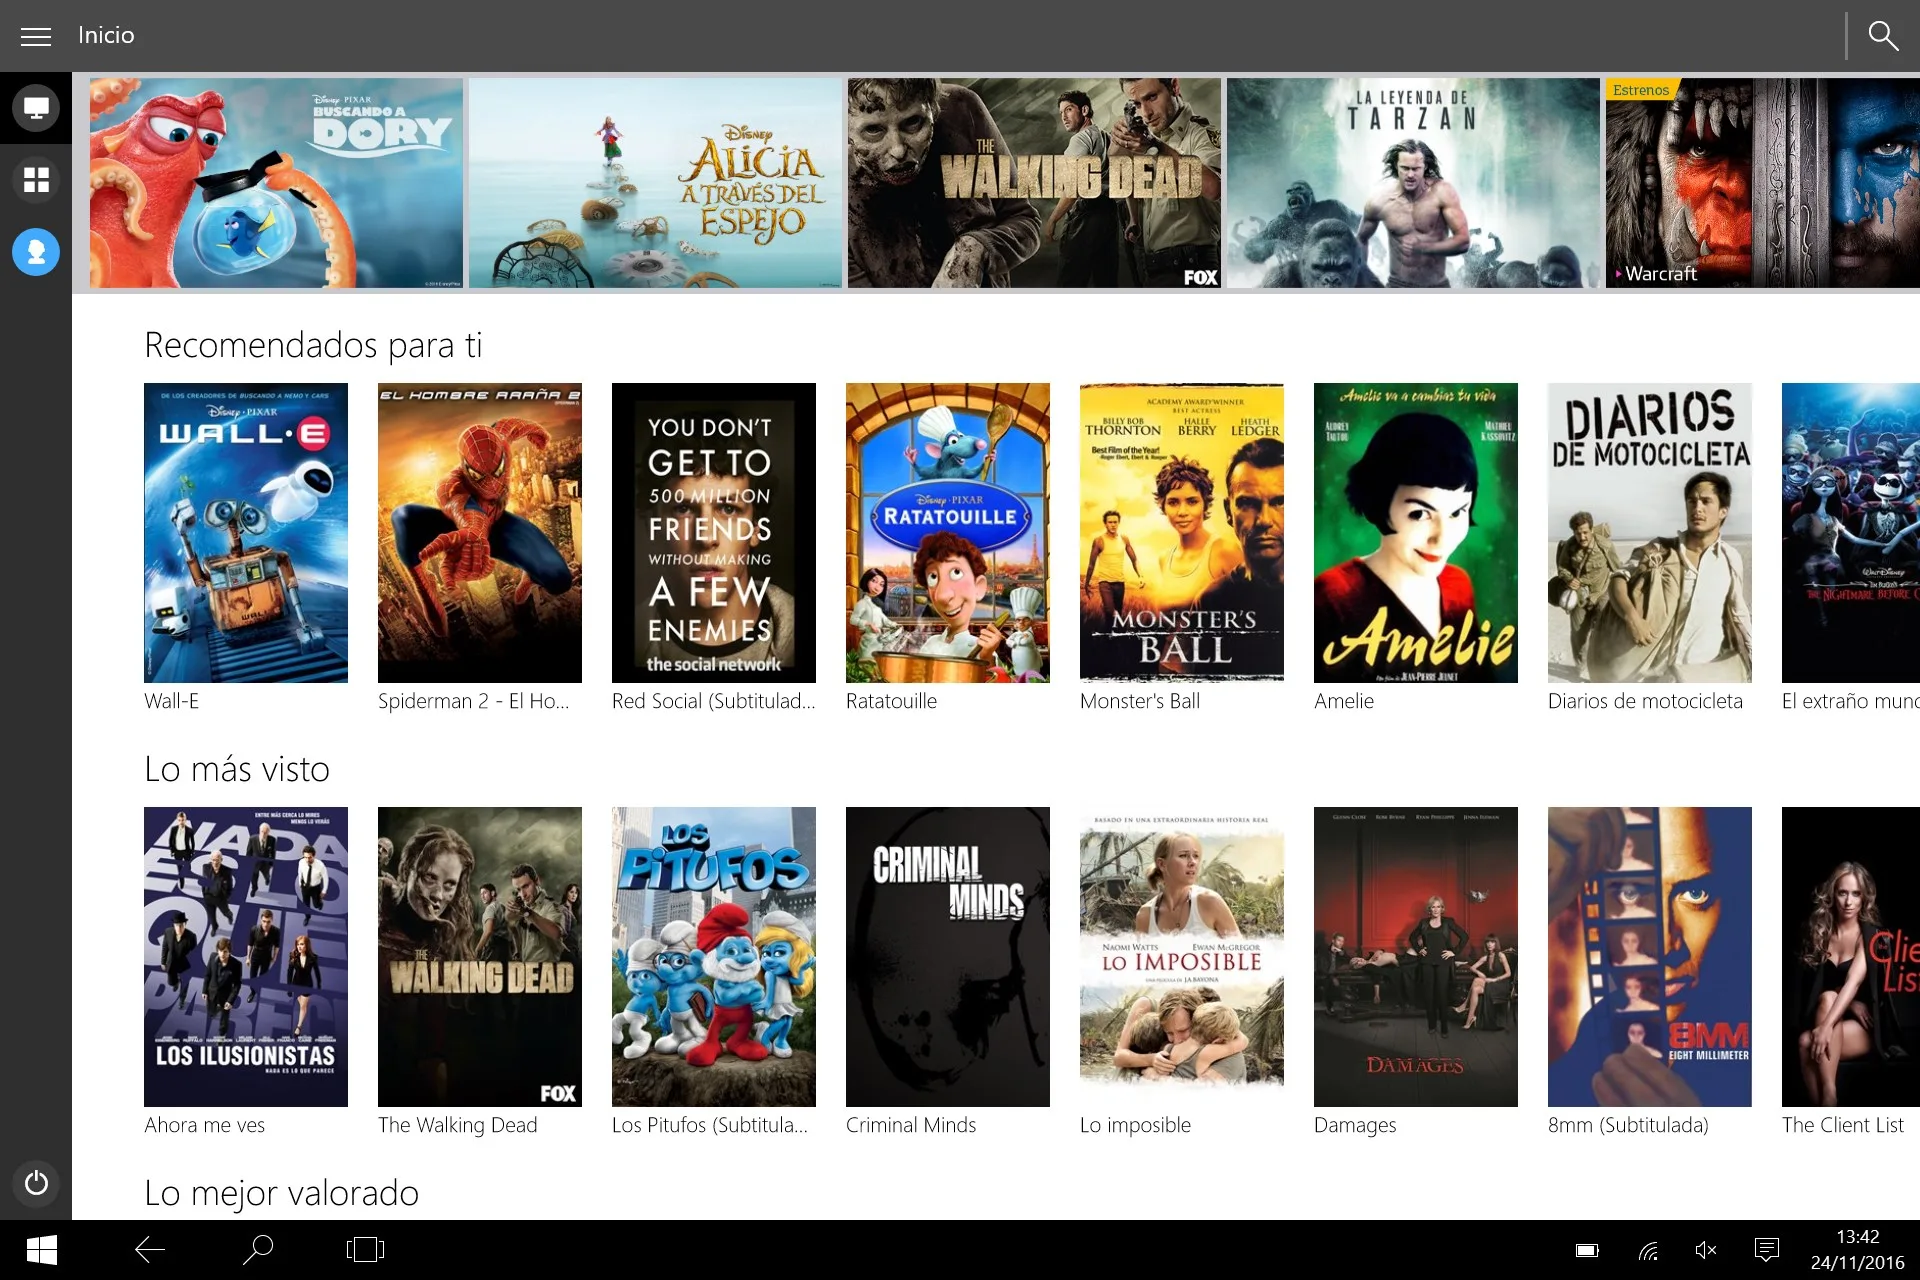Click the 'Wall-E' title text
The height and width of the screenshot is (1280, 1920).
click(x=172, y=701)
